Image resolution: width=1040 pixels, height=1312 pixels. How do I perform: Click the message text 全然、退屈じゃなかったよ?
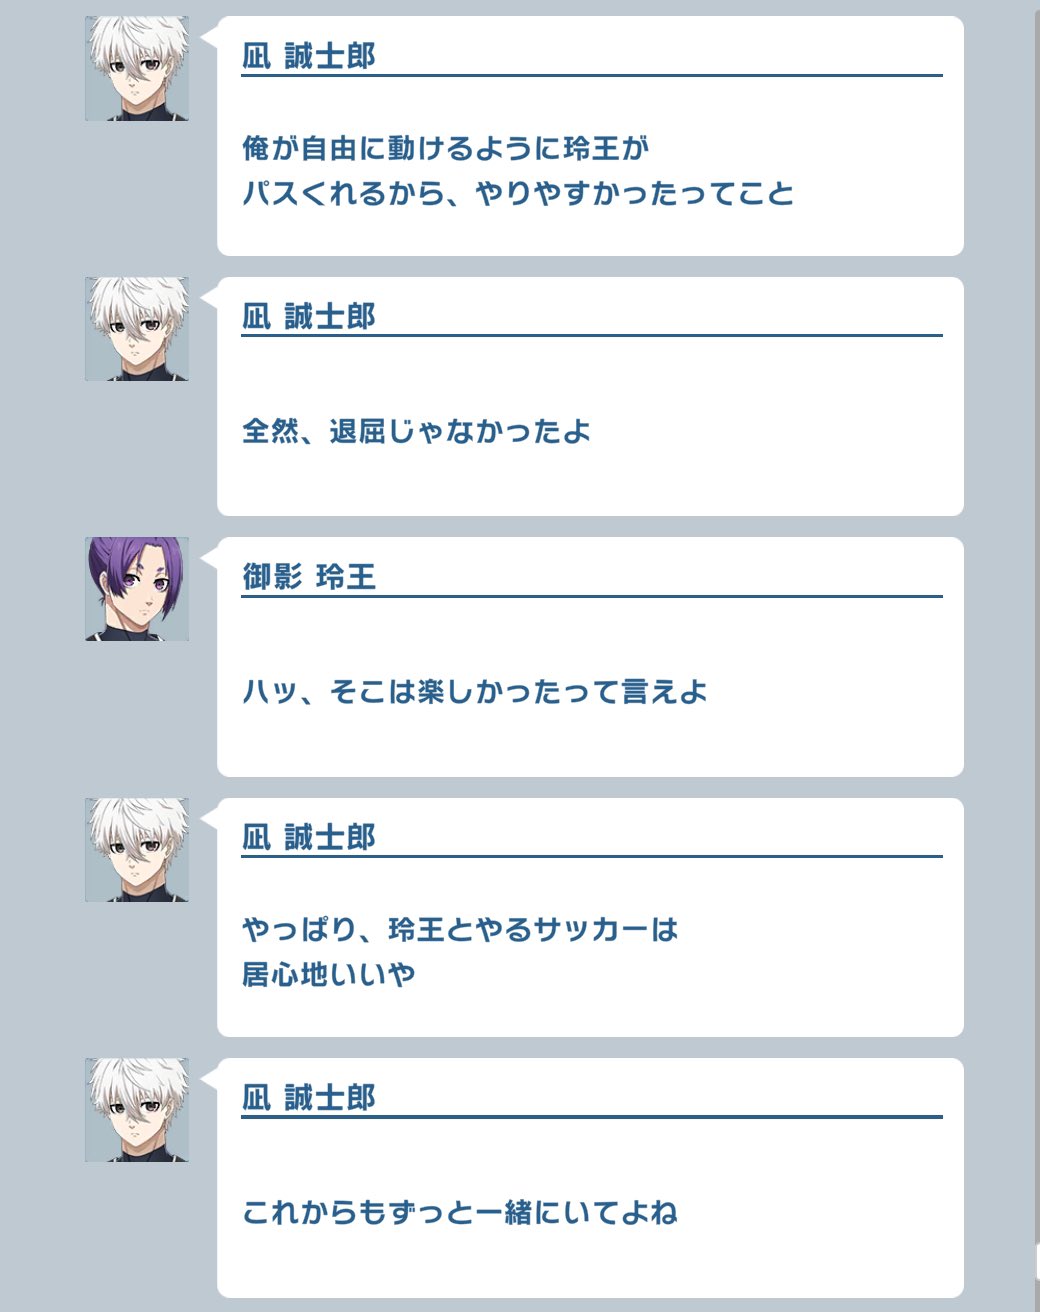416,431
